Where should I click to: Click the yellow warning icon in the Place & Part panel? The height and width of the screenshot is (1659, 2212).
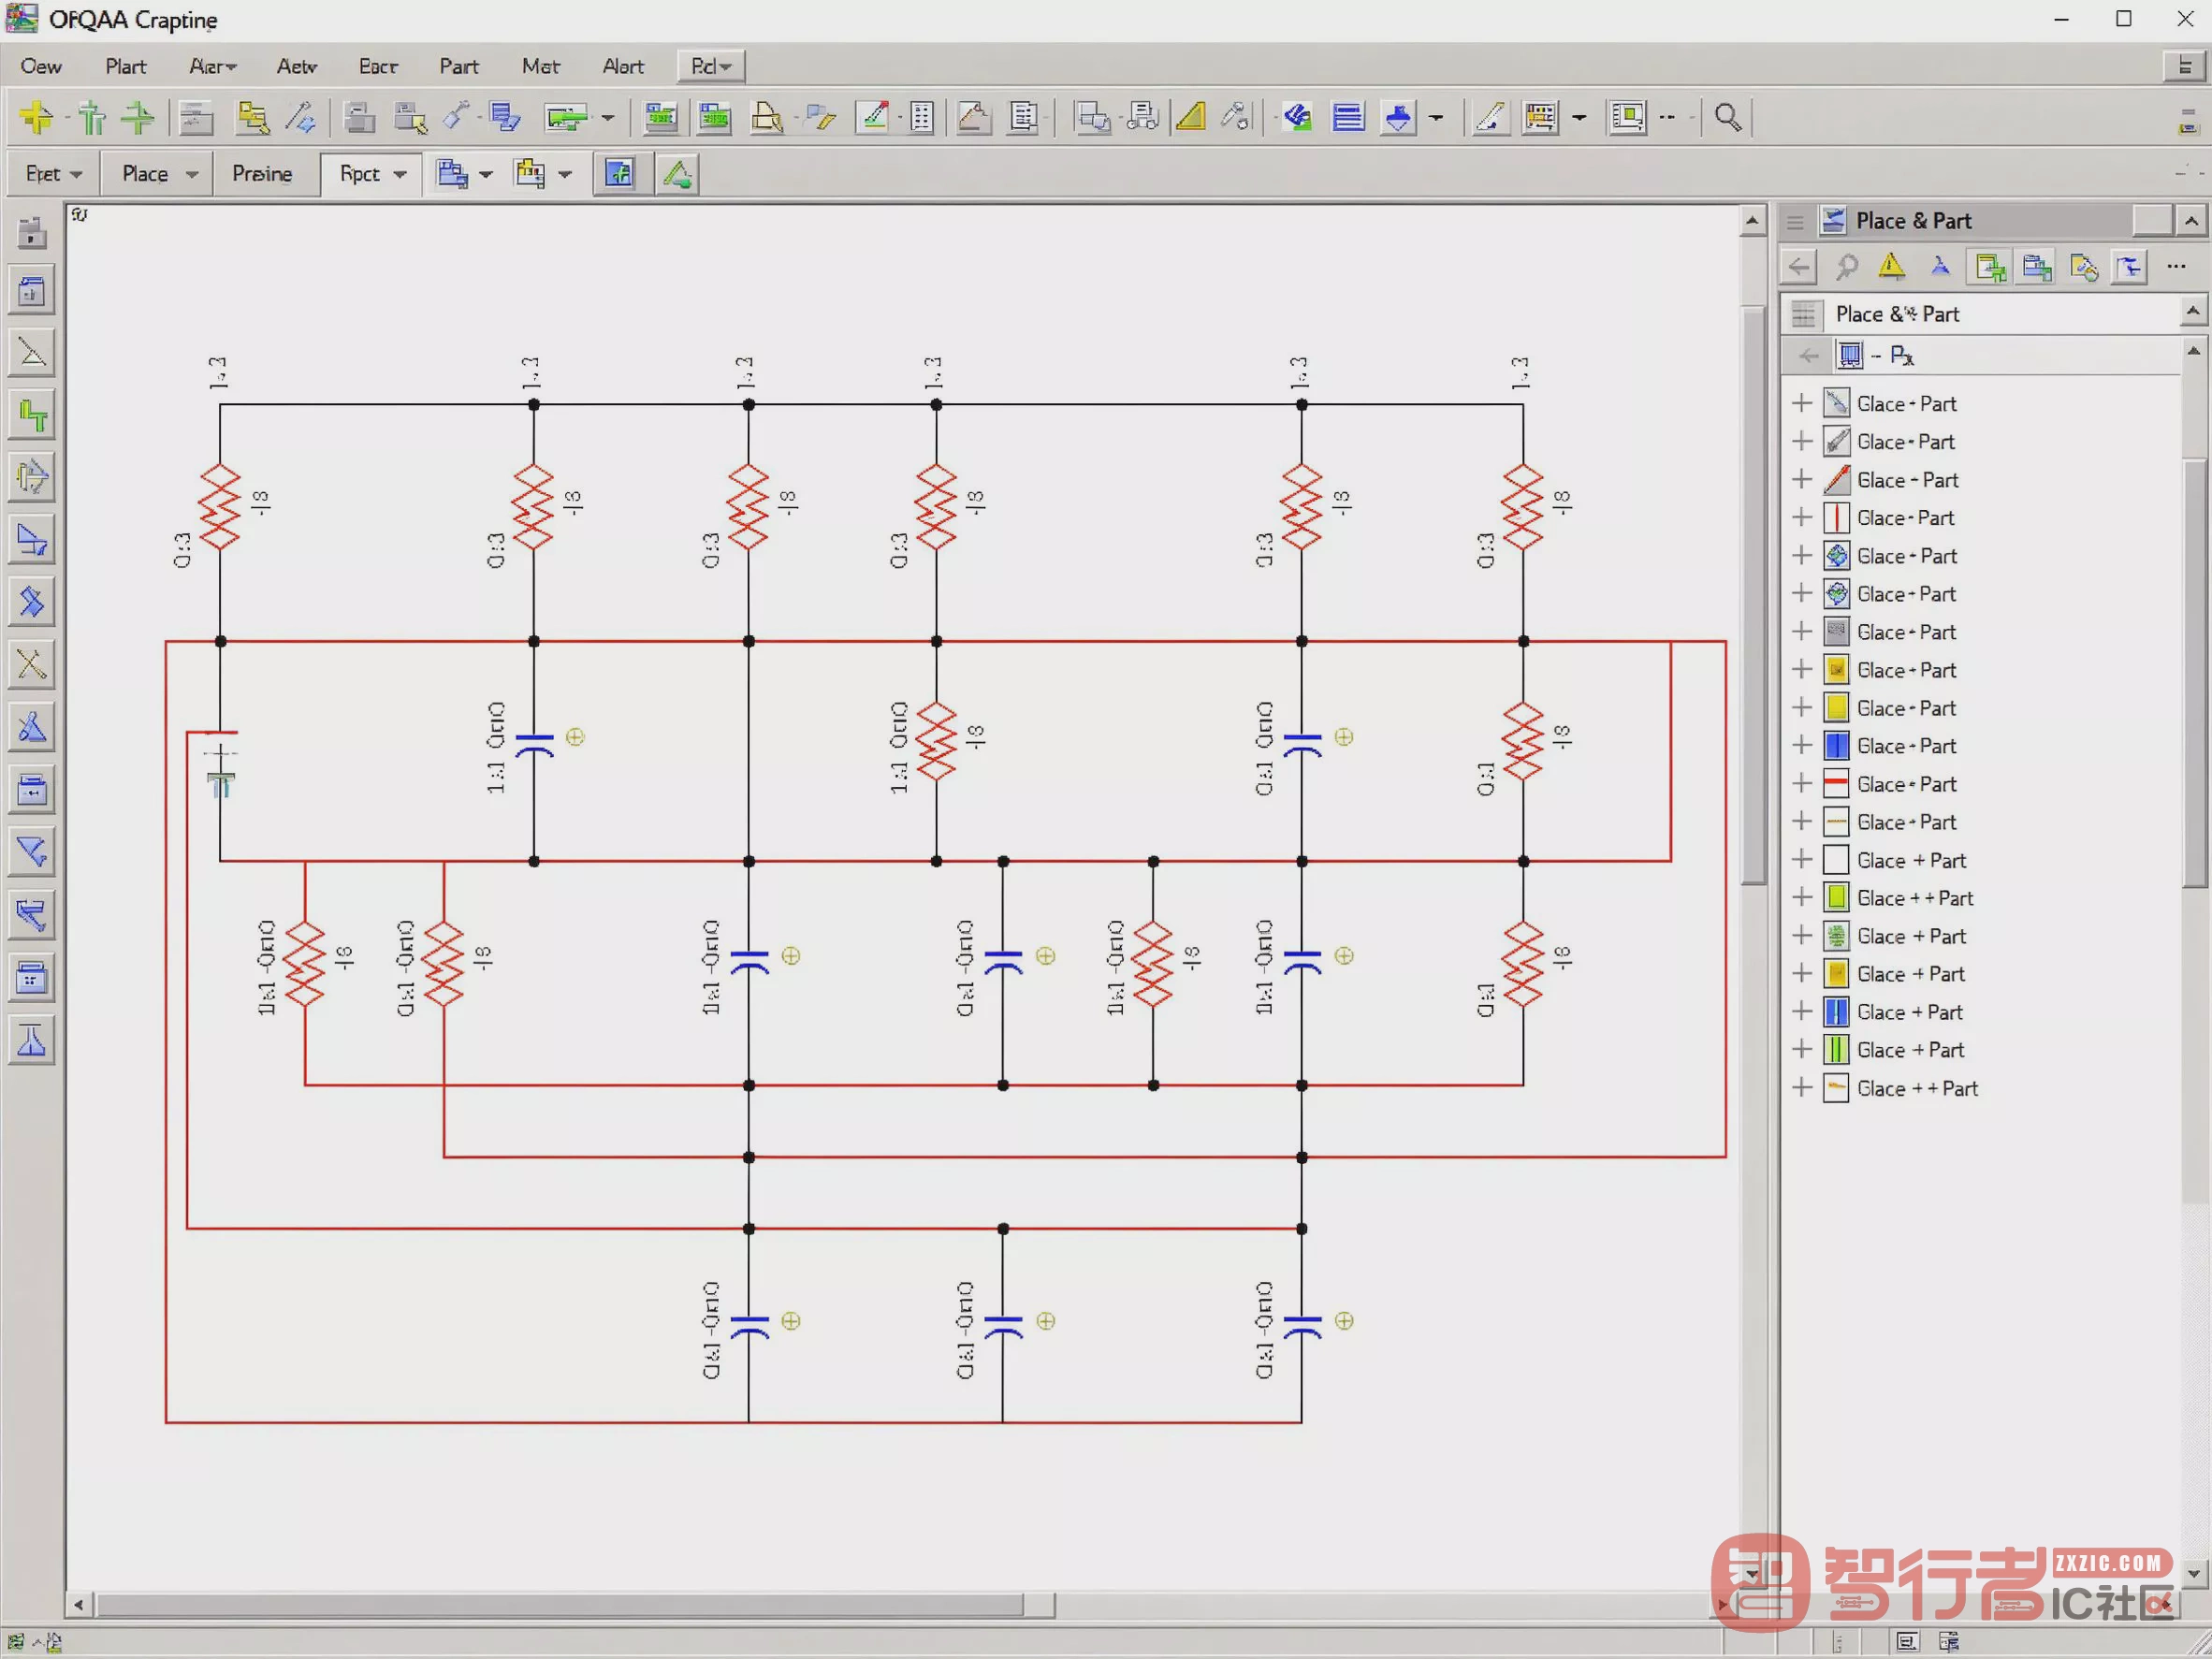(x=1891, y=266)
